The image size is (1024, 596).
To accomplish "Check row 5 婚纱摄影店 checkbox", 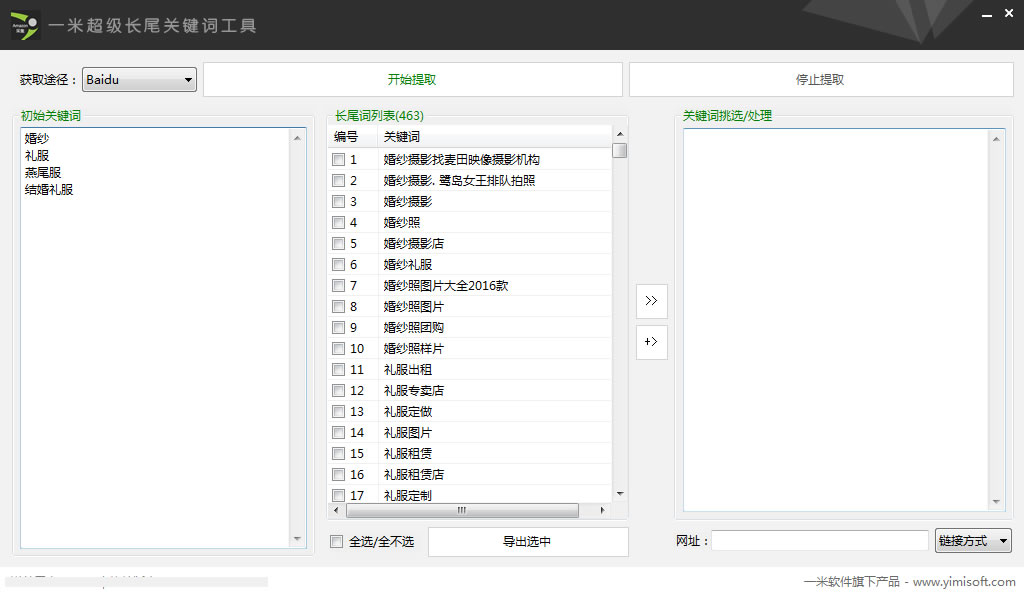I will [x=338, y=243].
